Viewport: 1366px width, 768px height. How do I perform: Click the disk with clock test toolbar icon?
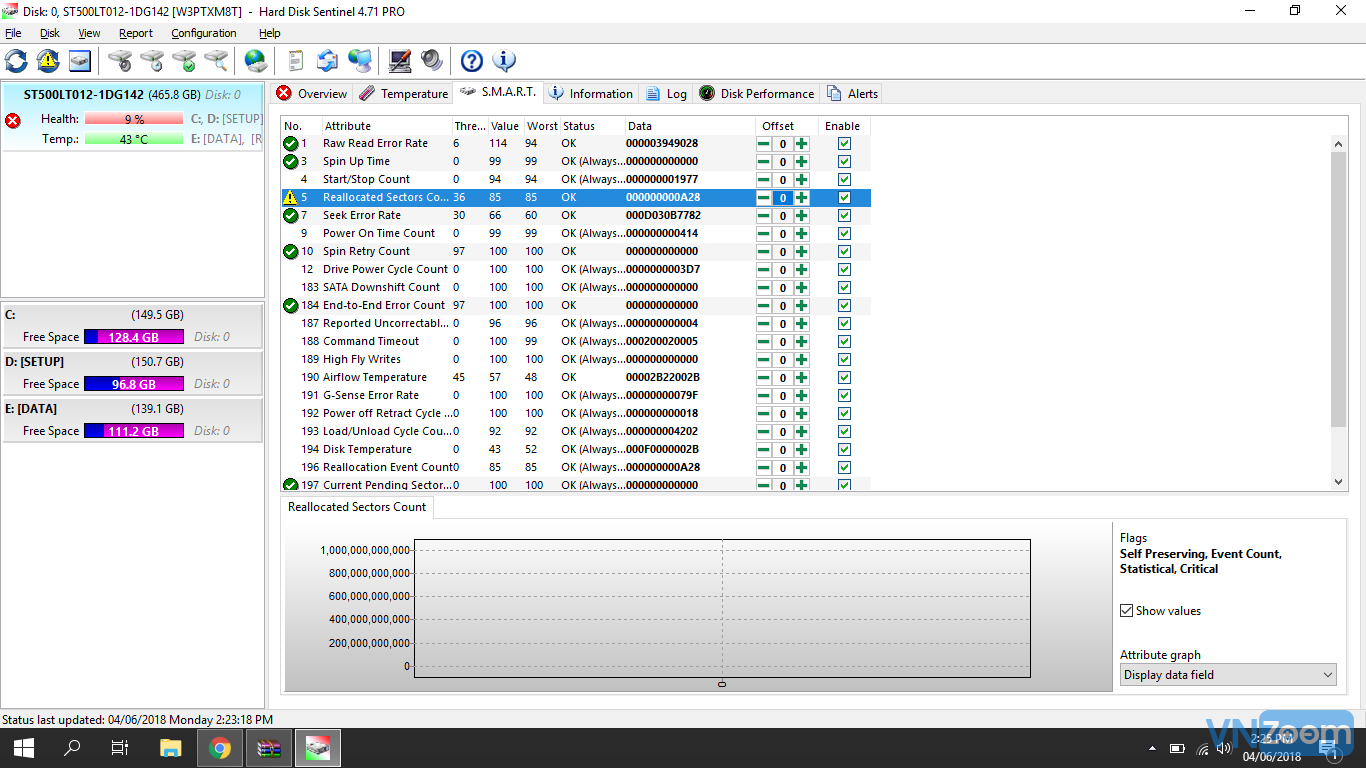click(152, 61)
